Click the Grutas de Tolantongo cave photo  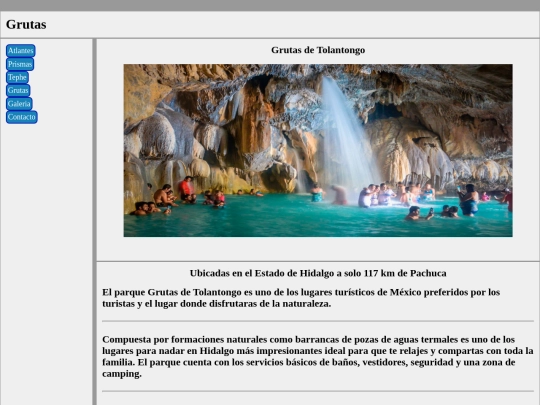pos(318,150)
